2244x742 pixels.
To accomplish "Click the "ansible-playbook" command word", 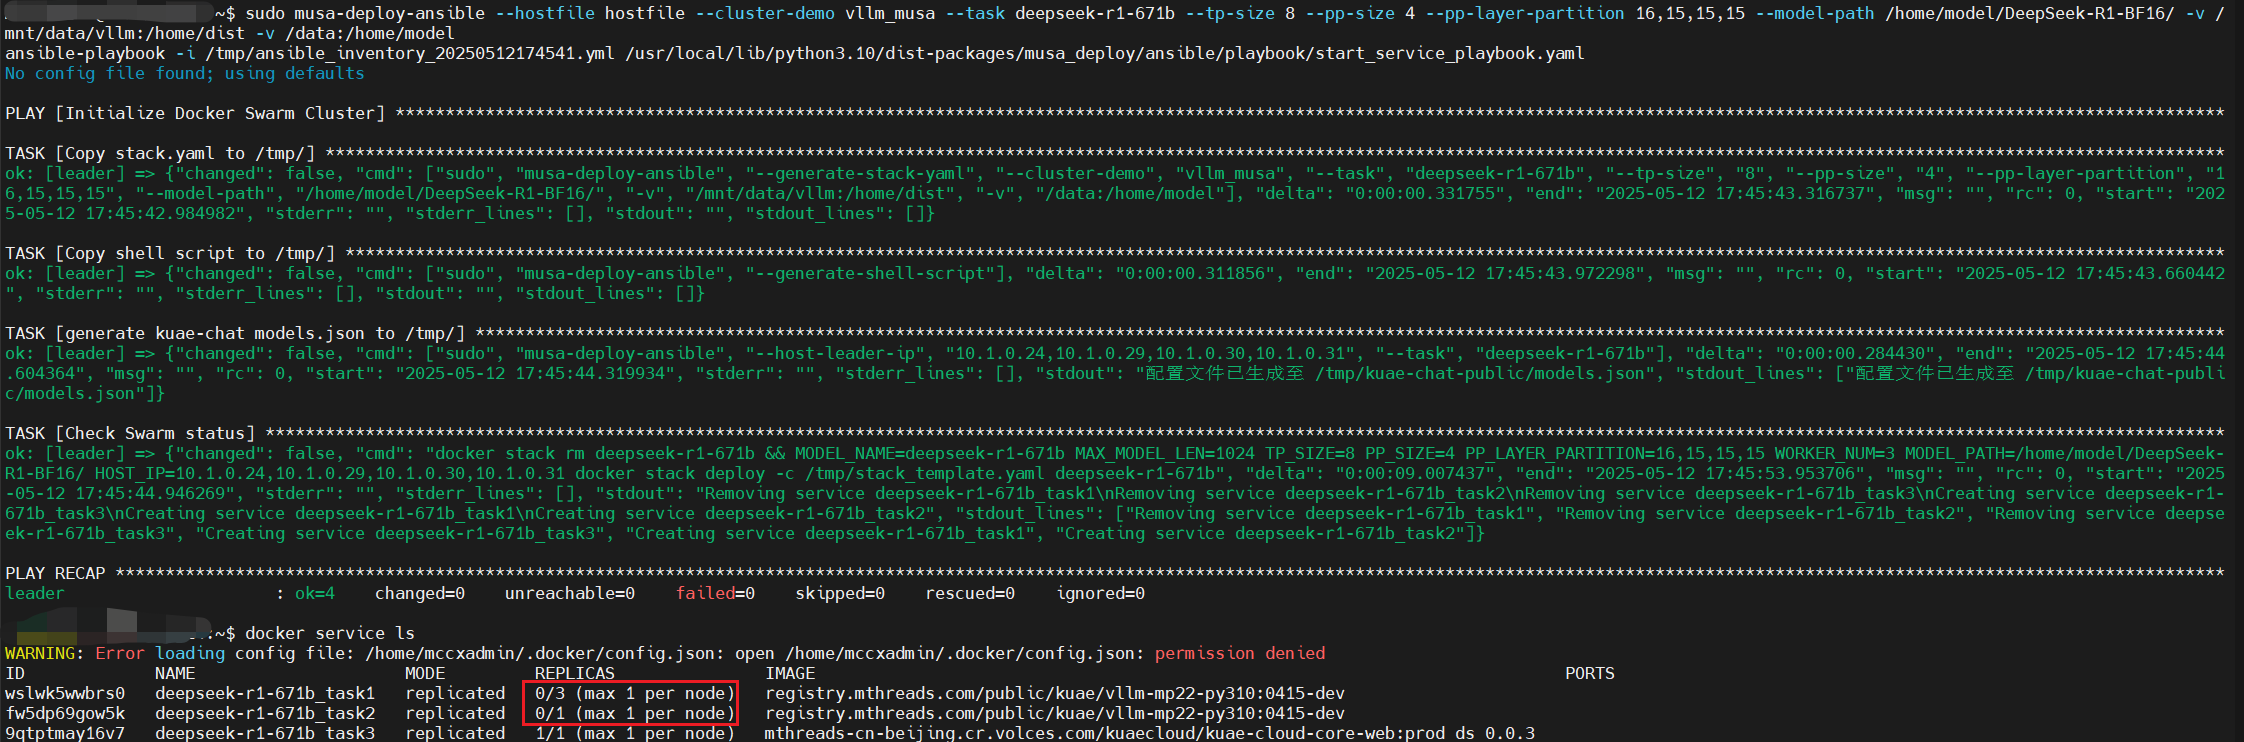I will (x=85, y=53).
